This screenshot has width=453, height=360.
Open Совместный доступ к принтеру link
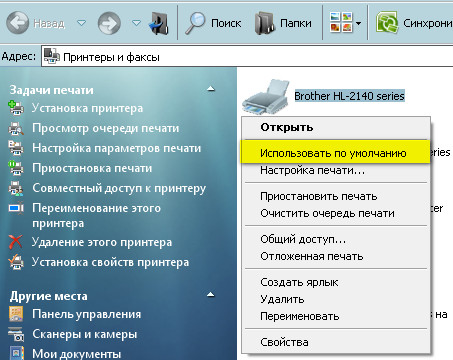pyautogui.click(x=119, y=188)
